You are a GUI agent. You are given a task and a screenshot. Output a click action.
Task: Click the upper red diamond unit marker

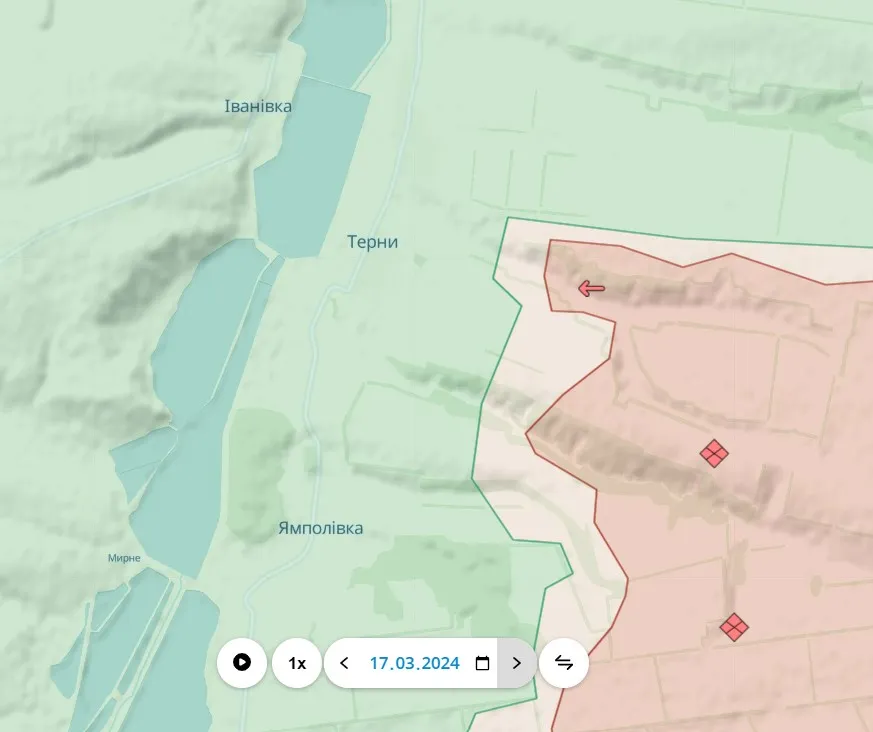(714, 454)
